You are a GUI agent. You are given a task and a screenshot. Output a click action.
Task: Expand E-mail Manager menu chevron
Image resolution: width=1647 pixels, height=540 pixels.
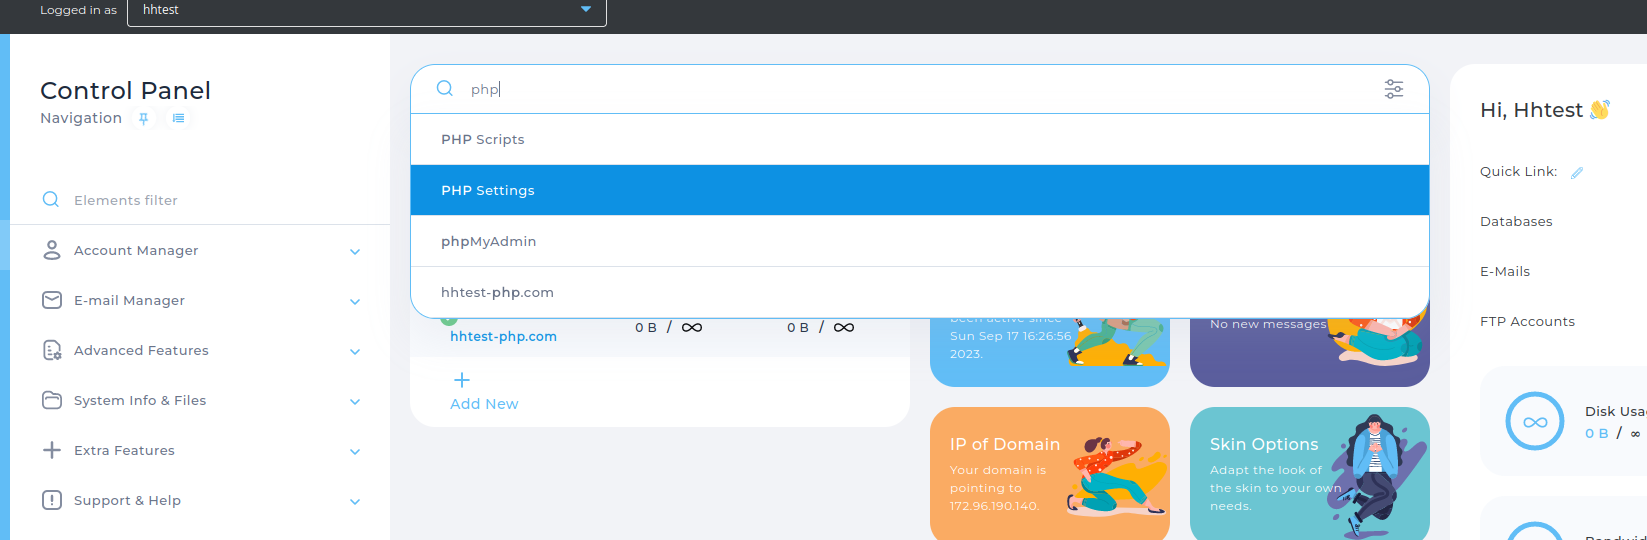coord(355,302)
